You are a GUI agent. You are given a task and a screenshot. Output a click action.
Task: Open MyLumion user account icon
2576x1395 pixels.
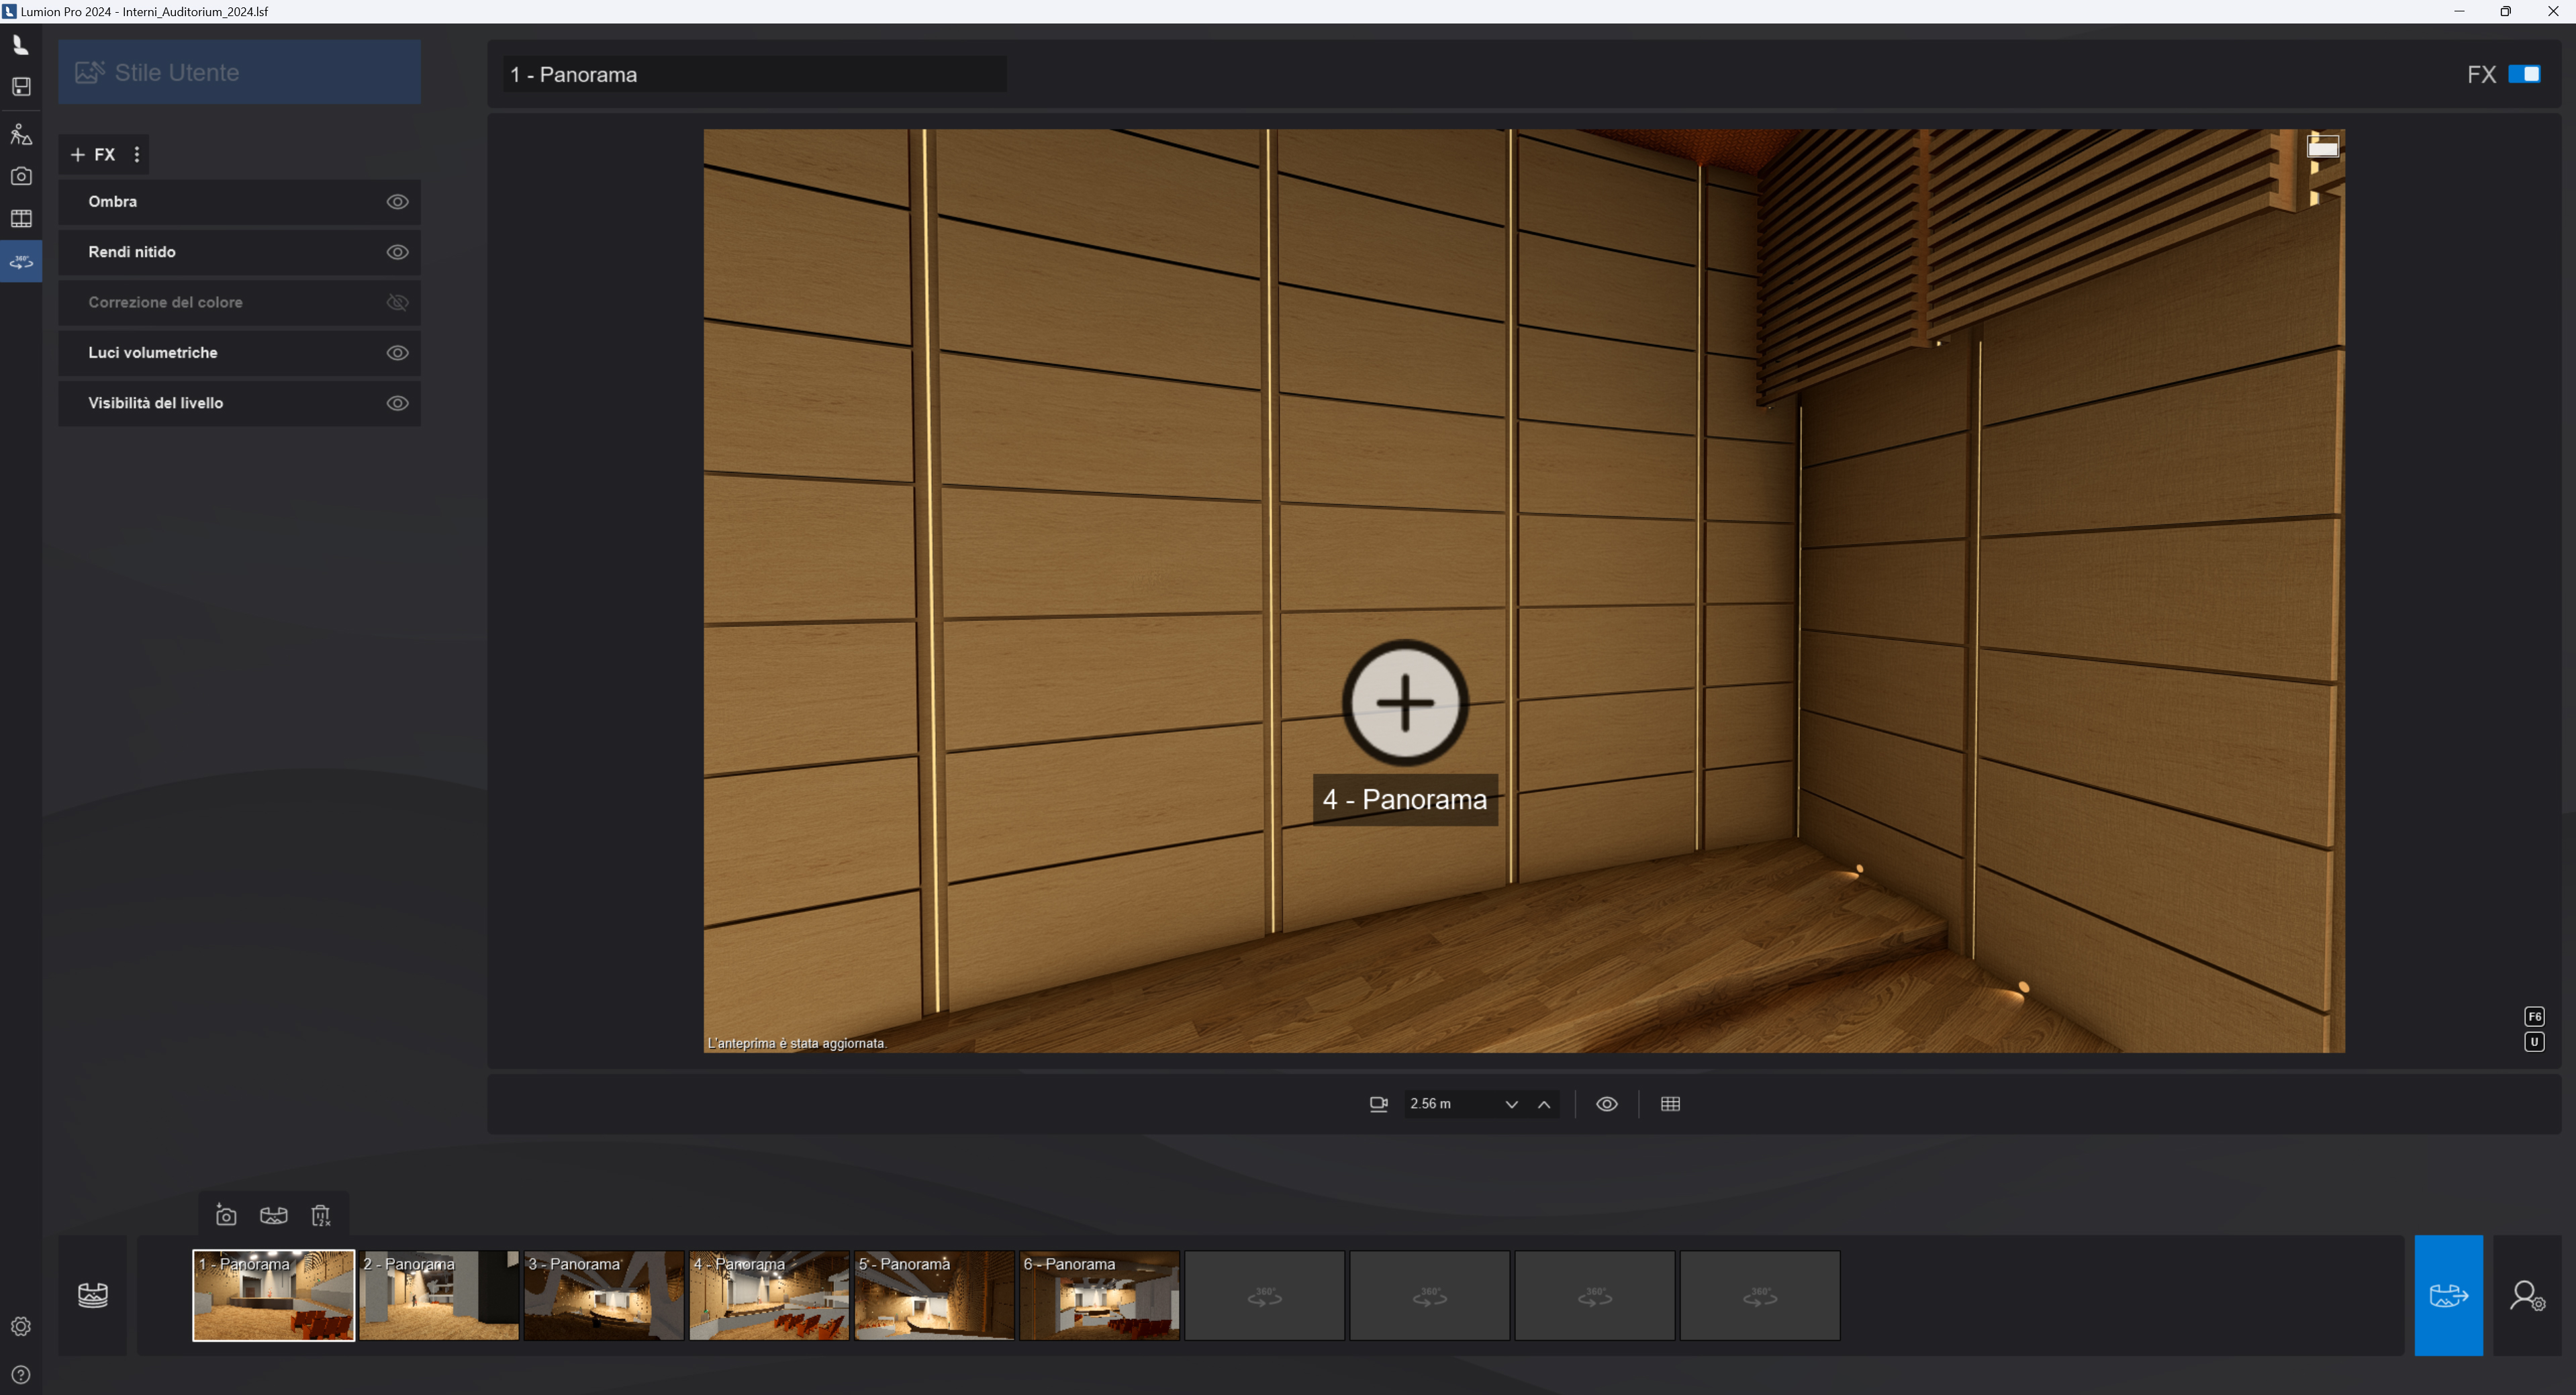[x=2527, y=1296]
